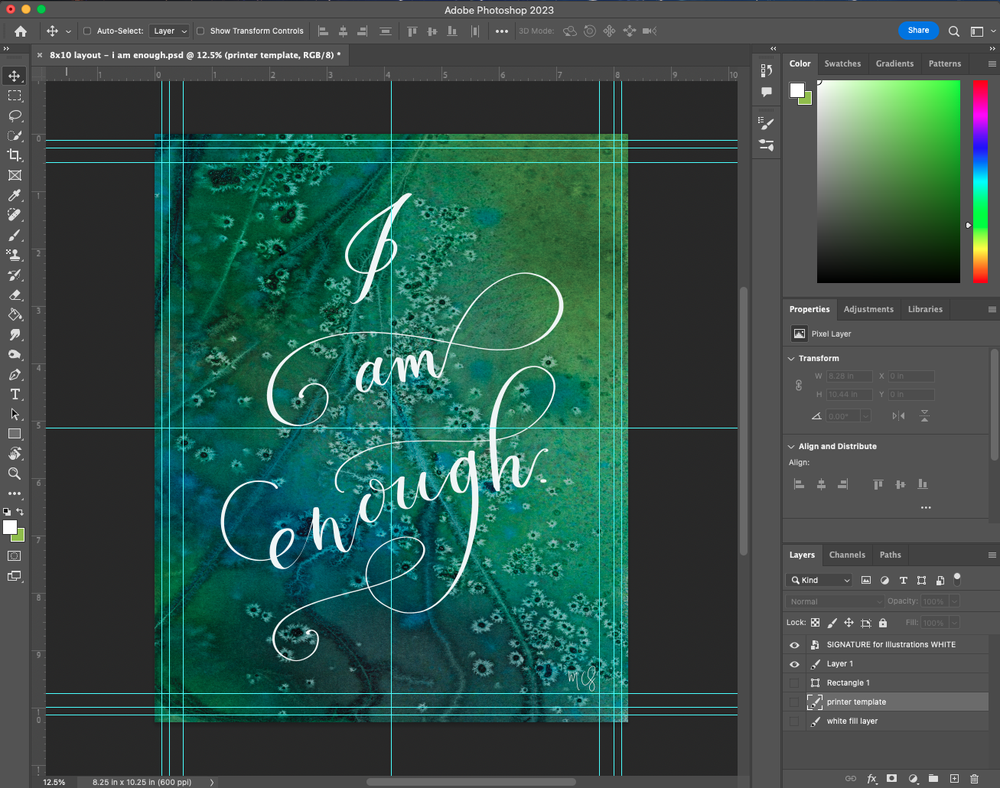This screenshot has width=1000, height=788.
Task: Click the vertical hue spectrum slider
Action: [980, 180]
